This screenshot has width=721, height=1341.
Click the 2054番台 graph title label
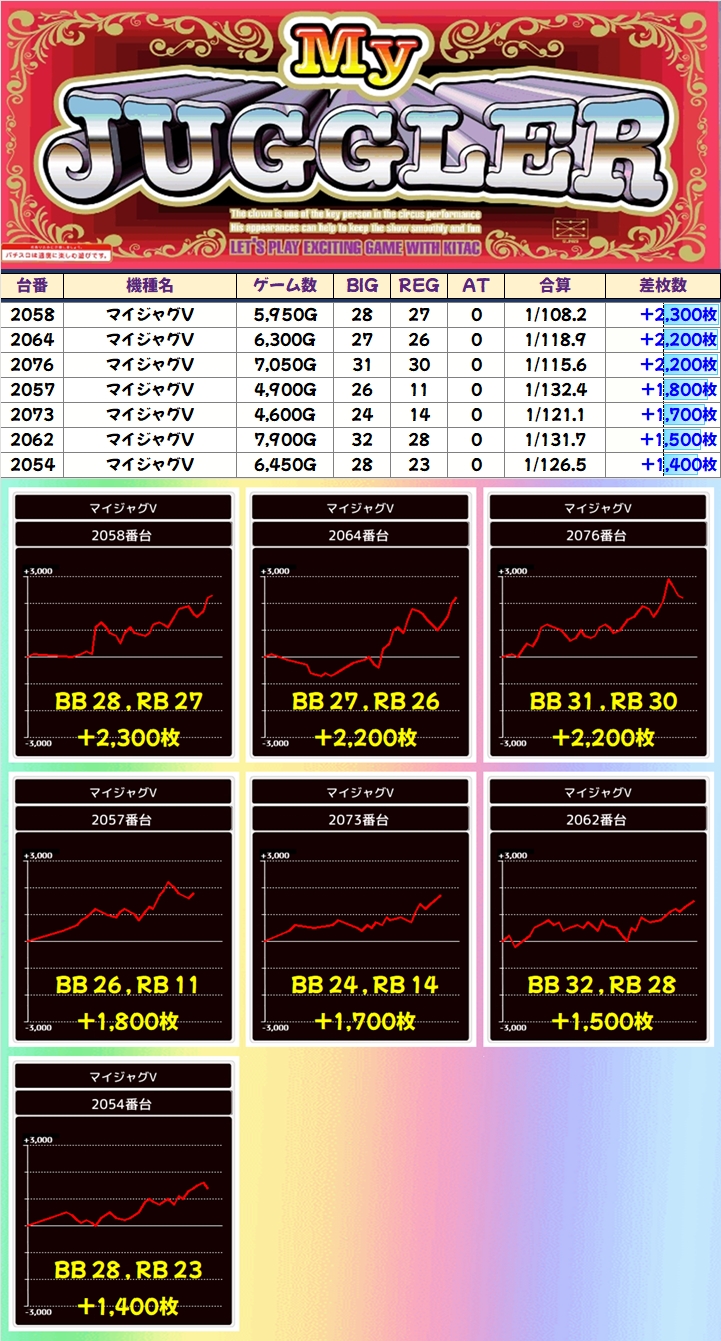point(123,1104)
